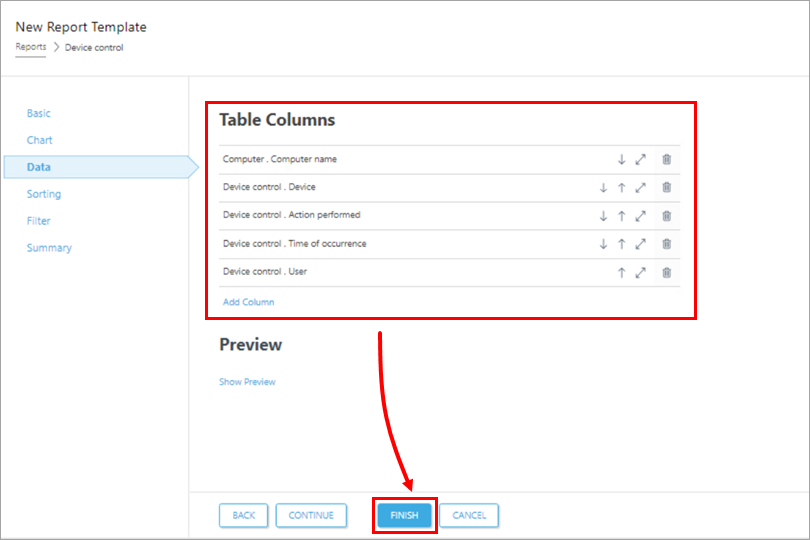The image size is (810, 540).
Task: Expand the Device column row
Action: pyautogui.click(x=641, y=187)
